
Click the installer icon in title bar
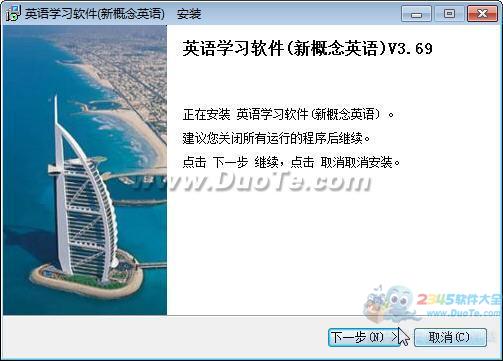tap(13, 13)
